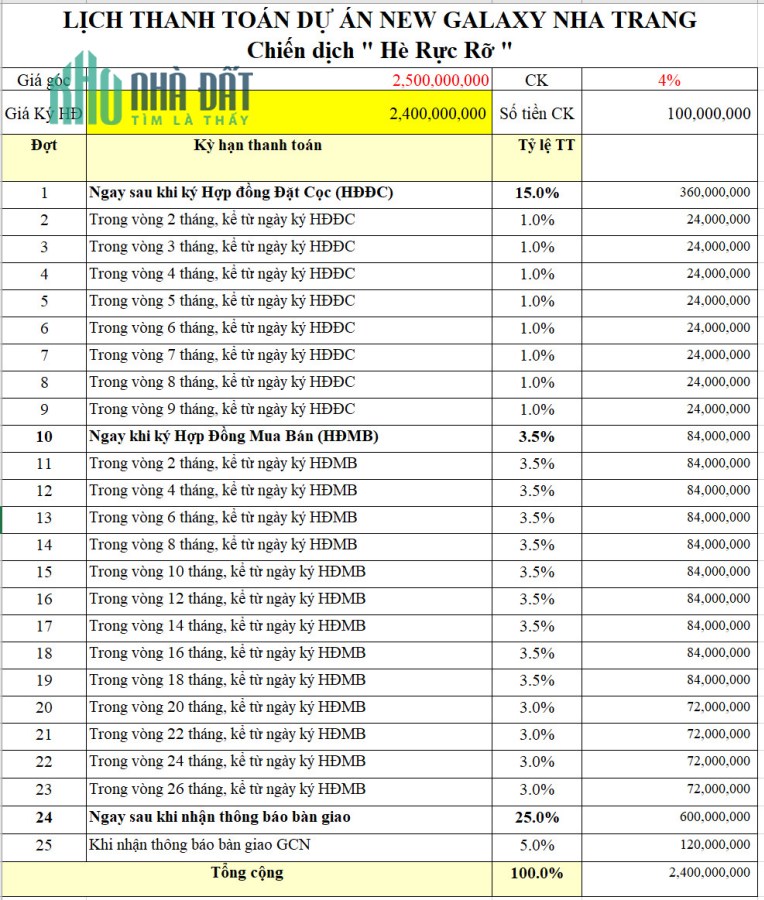Image resolution: width=764 pixels, height=900 pixels.
Task: Click the 5.0% rate cell
Action: [537, 845]
